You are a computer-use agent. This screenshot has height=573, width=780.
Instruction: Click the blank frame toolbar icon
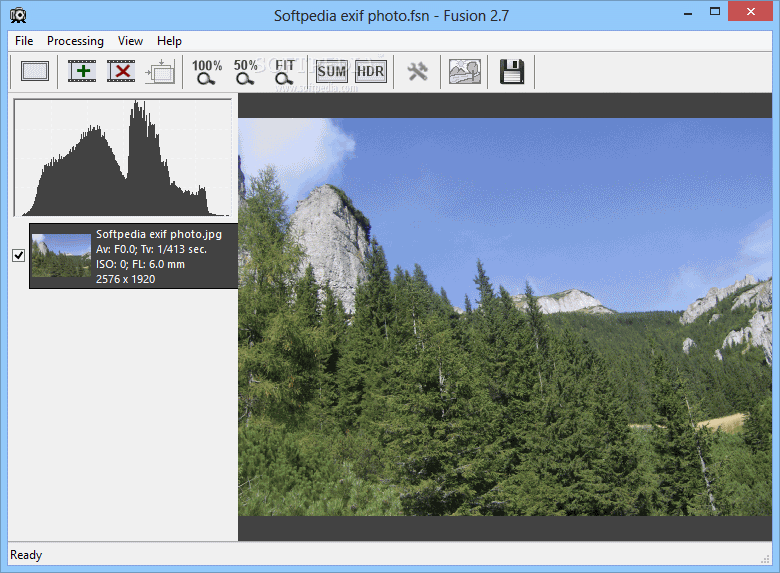pos(35,71)
